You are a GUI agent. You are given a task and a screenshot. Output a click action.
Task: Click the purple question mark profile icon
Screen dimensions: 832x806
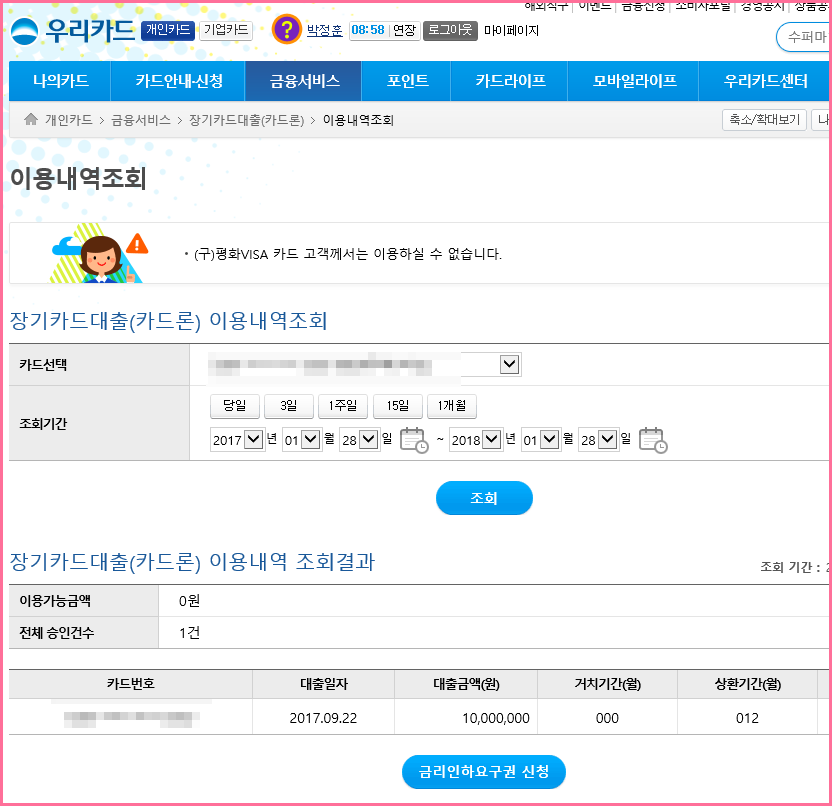point(286,30)
